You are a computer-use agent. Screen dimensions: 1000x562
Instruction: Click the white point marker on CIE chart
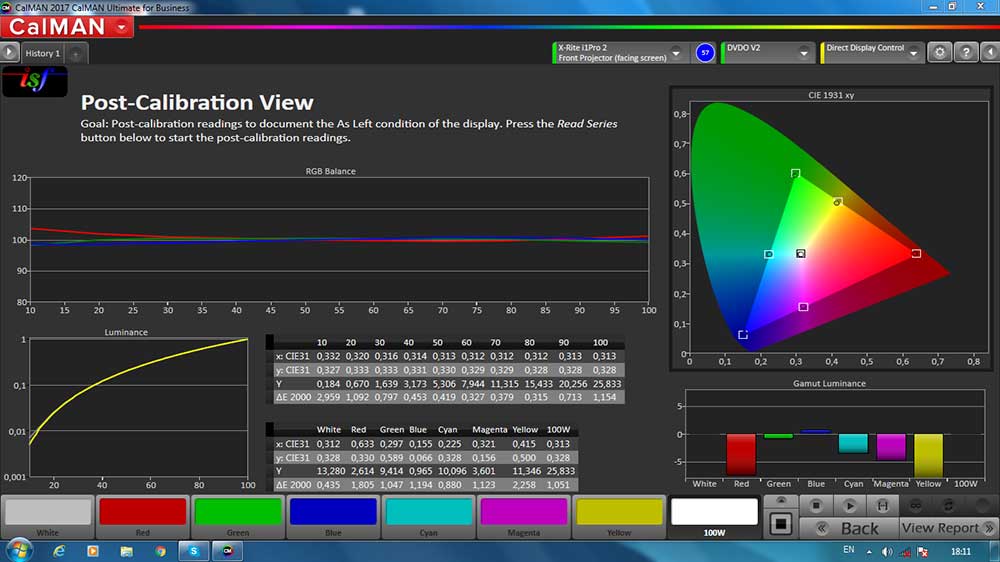pyautogui.click(x=800, y=254)
